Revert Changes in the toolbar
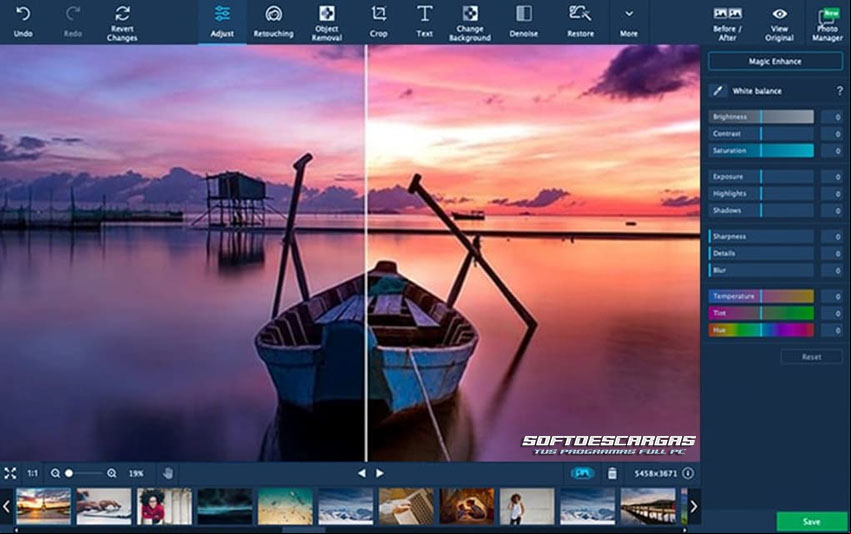 click(122, 23)
